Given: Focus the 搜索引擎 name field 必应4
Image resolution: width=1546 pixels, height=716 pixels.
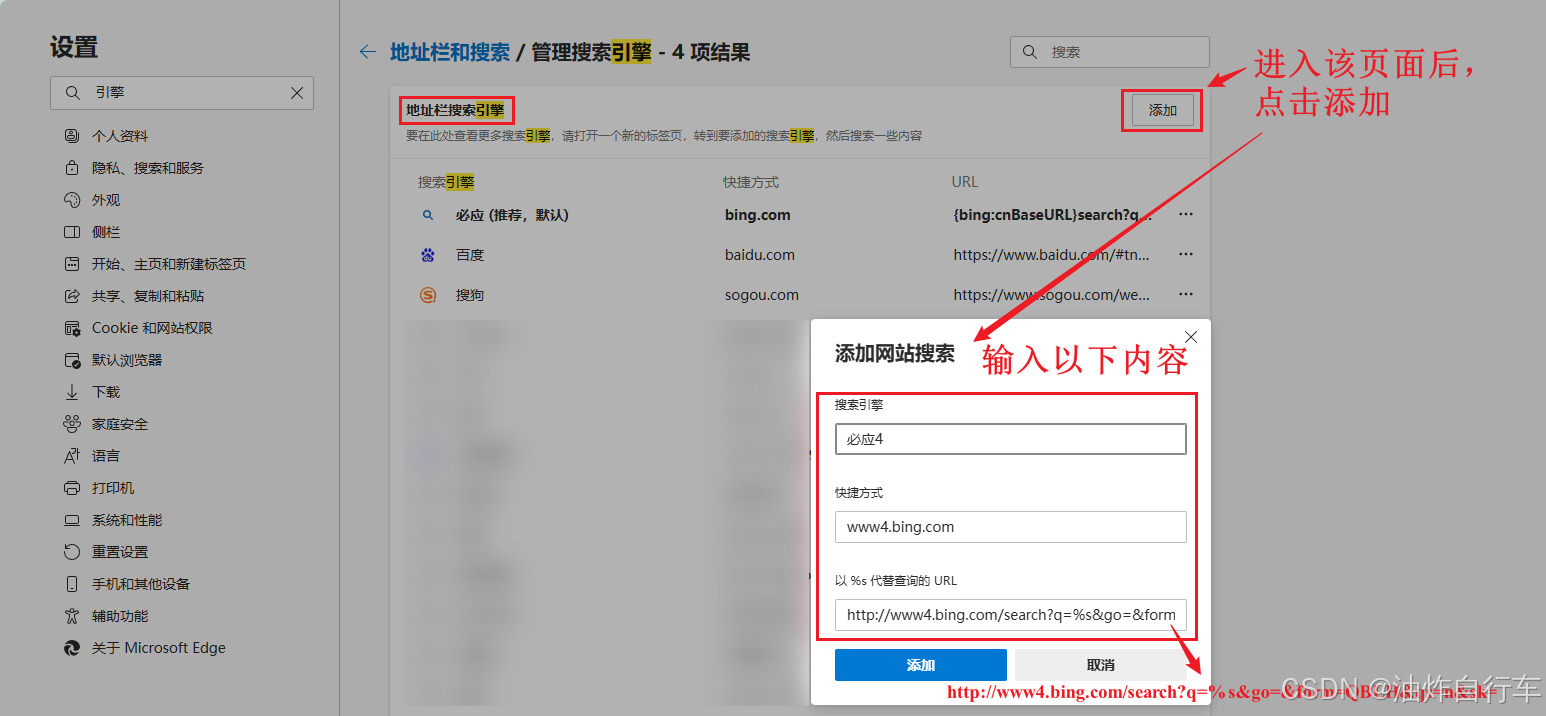Looking at the screenshot, I should click(x=1011, y=439).
